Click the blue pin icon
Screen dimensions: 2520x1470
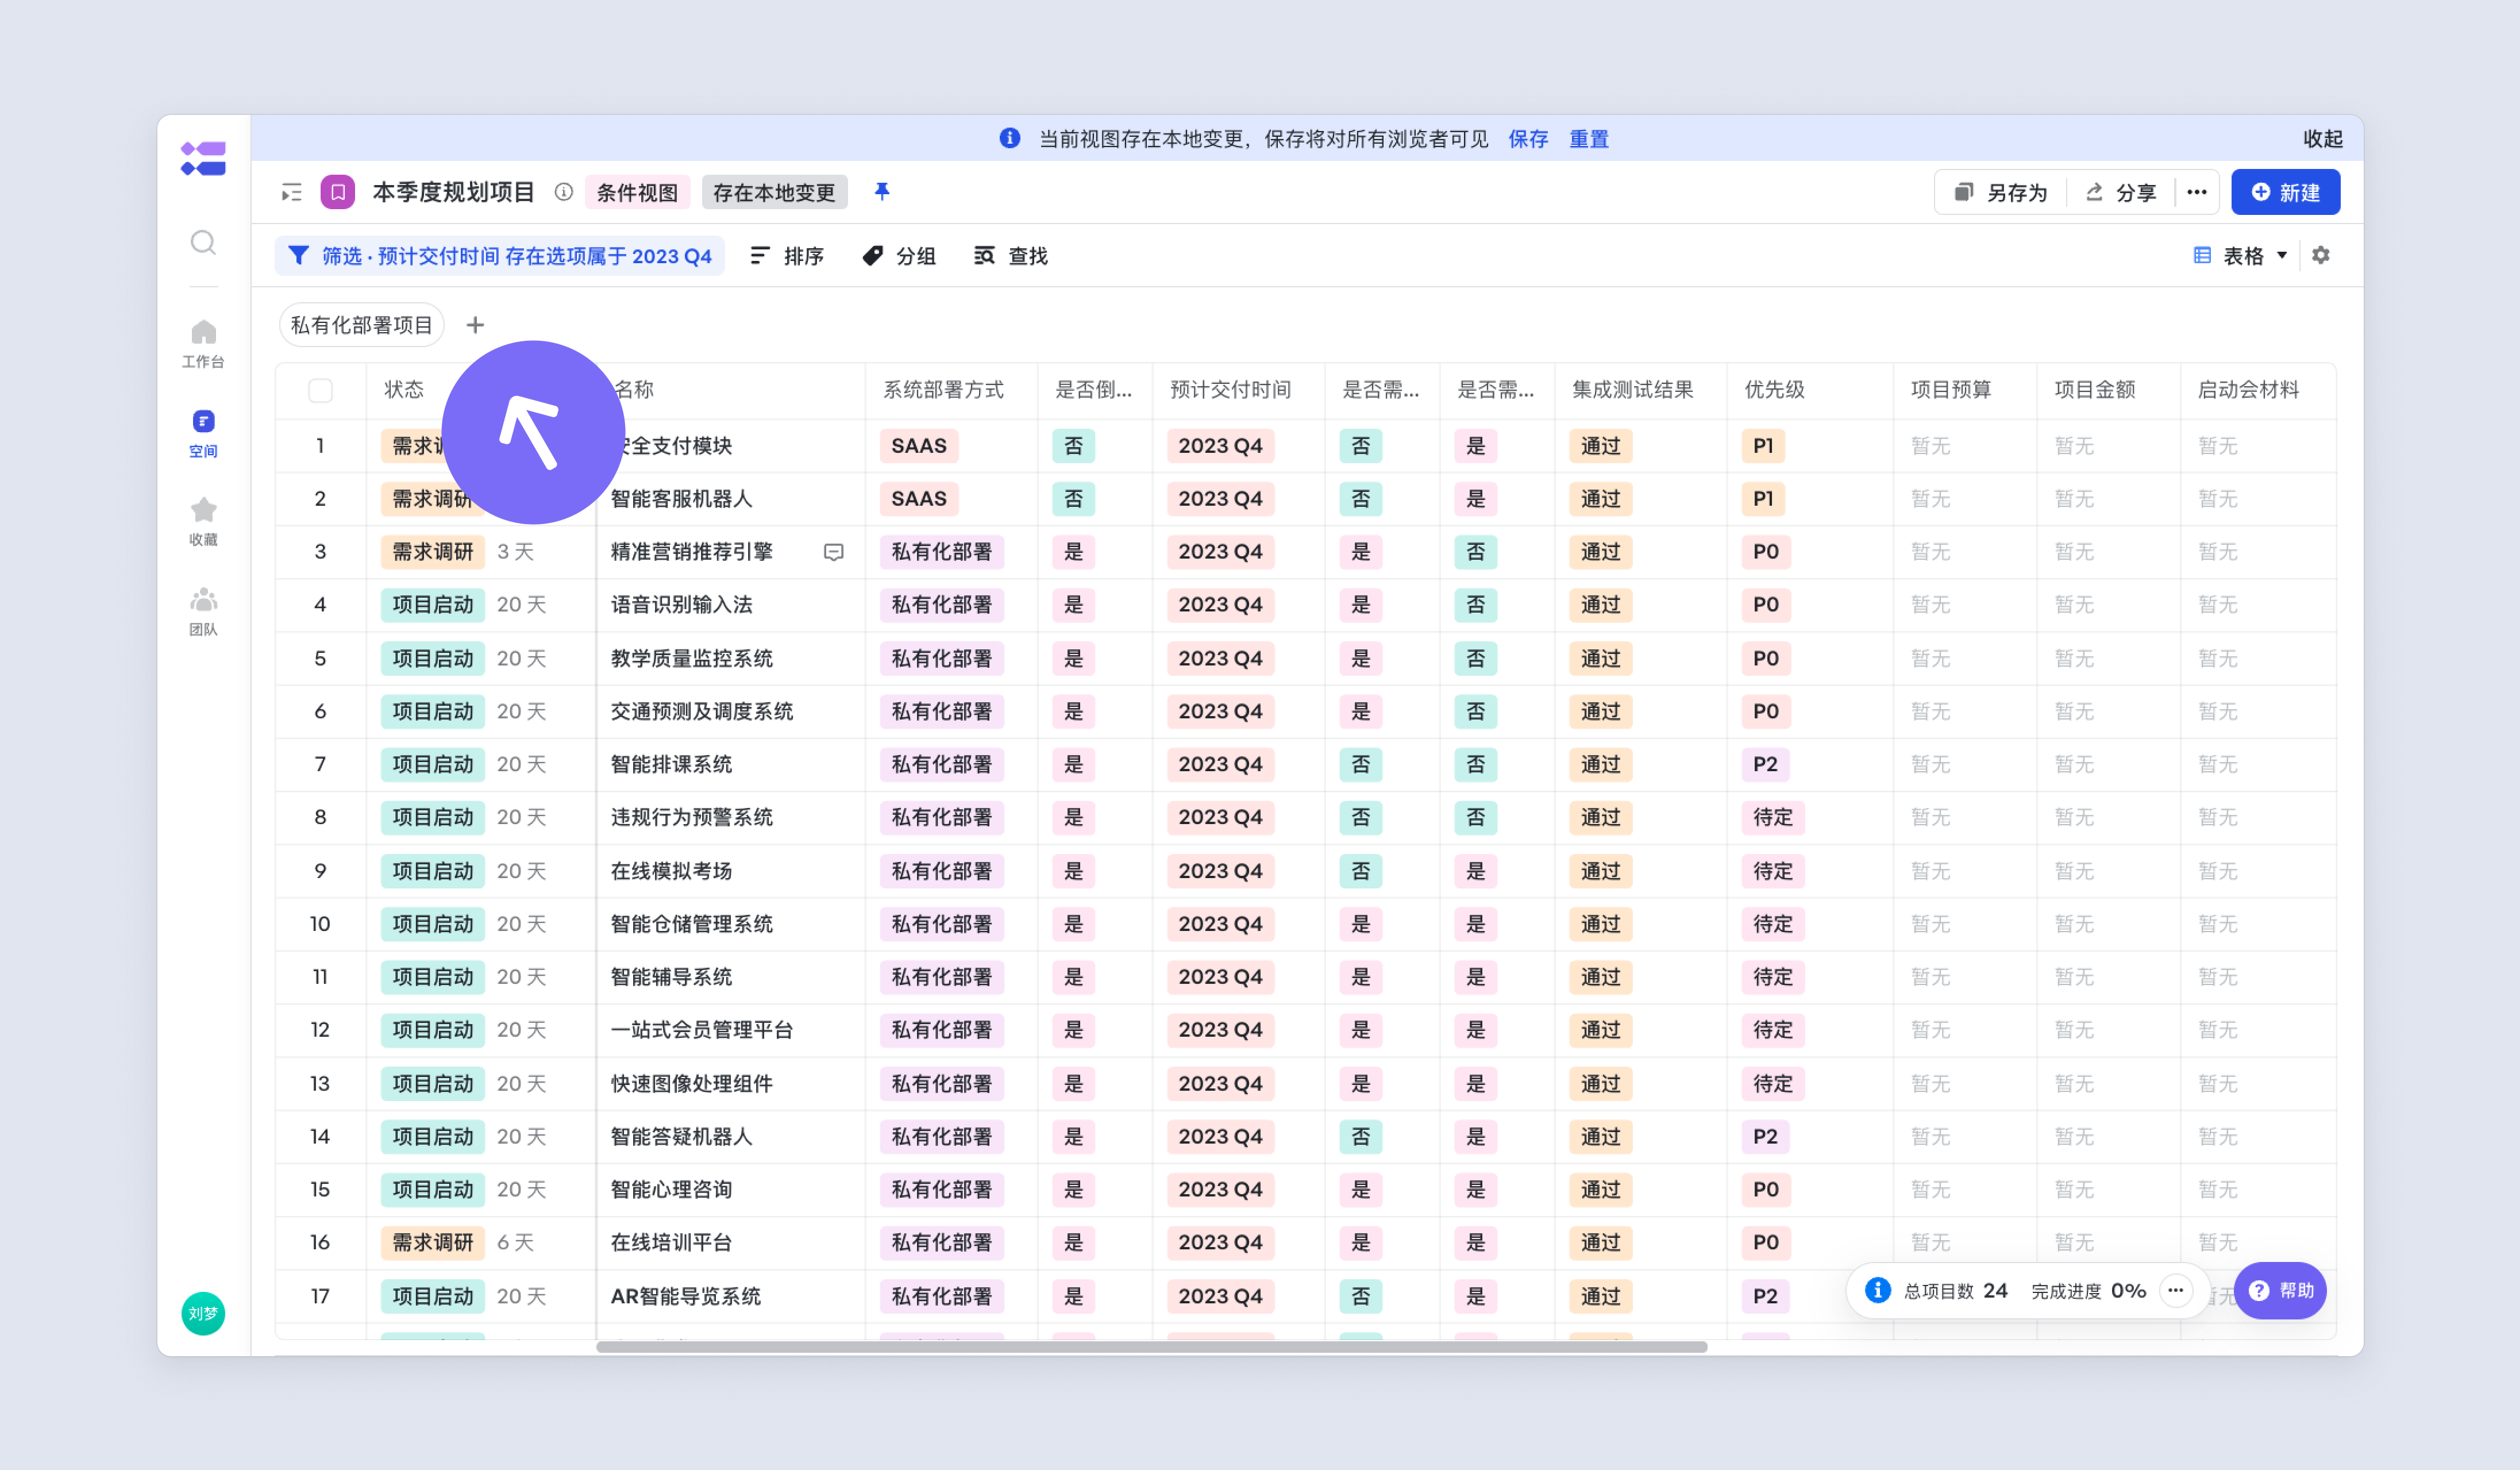(x=881, y=191)
